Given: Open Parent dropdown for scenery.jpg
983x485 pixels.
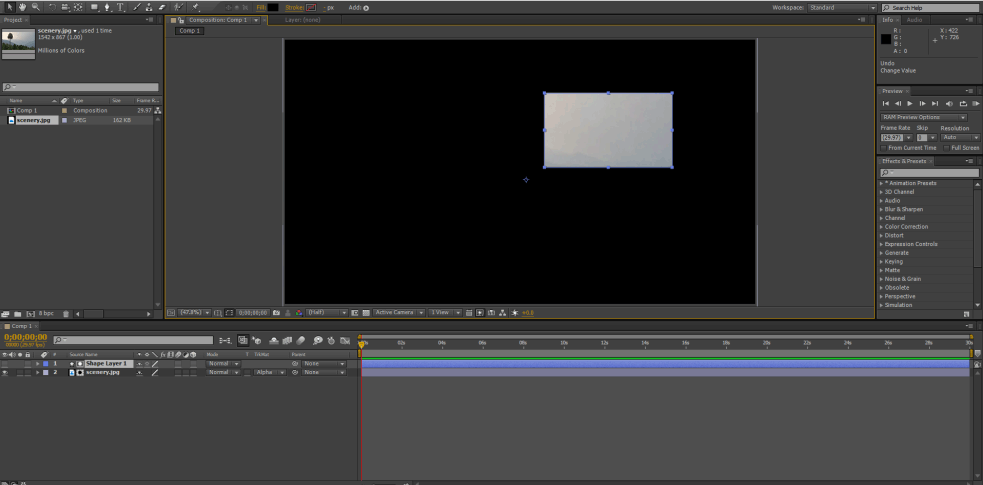Looking at the screenshot, I should point(324,372).
